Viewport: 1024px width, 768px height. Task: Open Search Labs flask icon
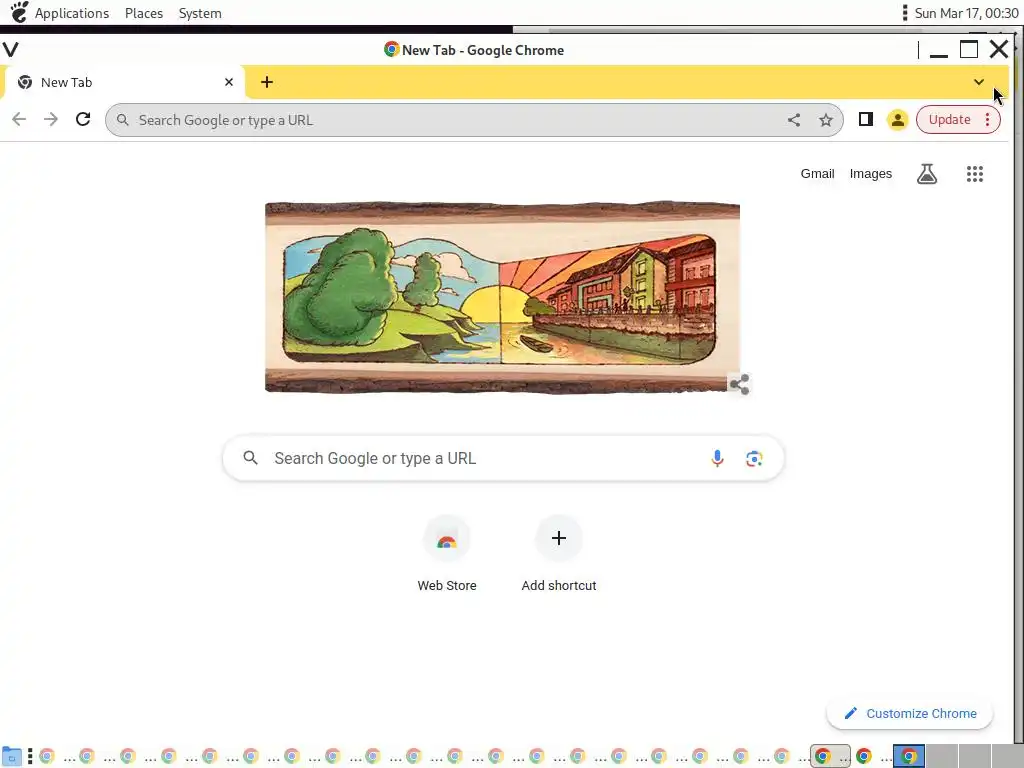927,174
